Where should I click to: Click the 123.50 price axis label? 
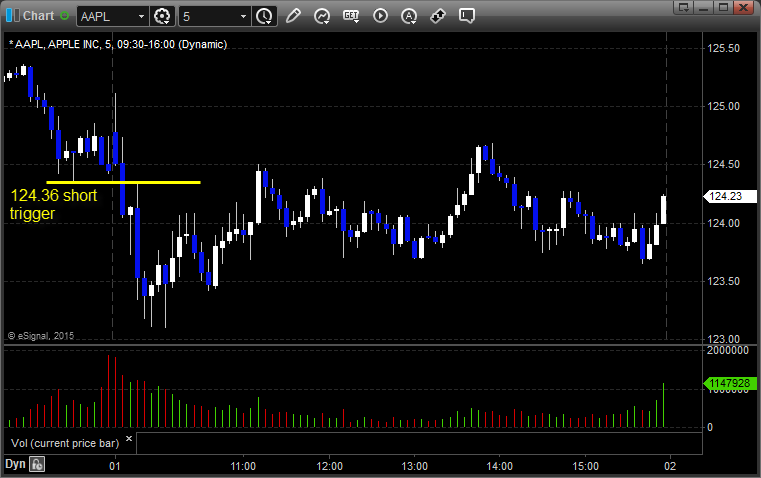click(x=724, y=281)
